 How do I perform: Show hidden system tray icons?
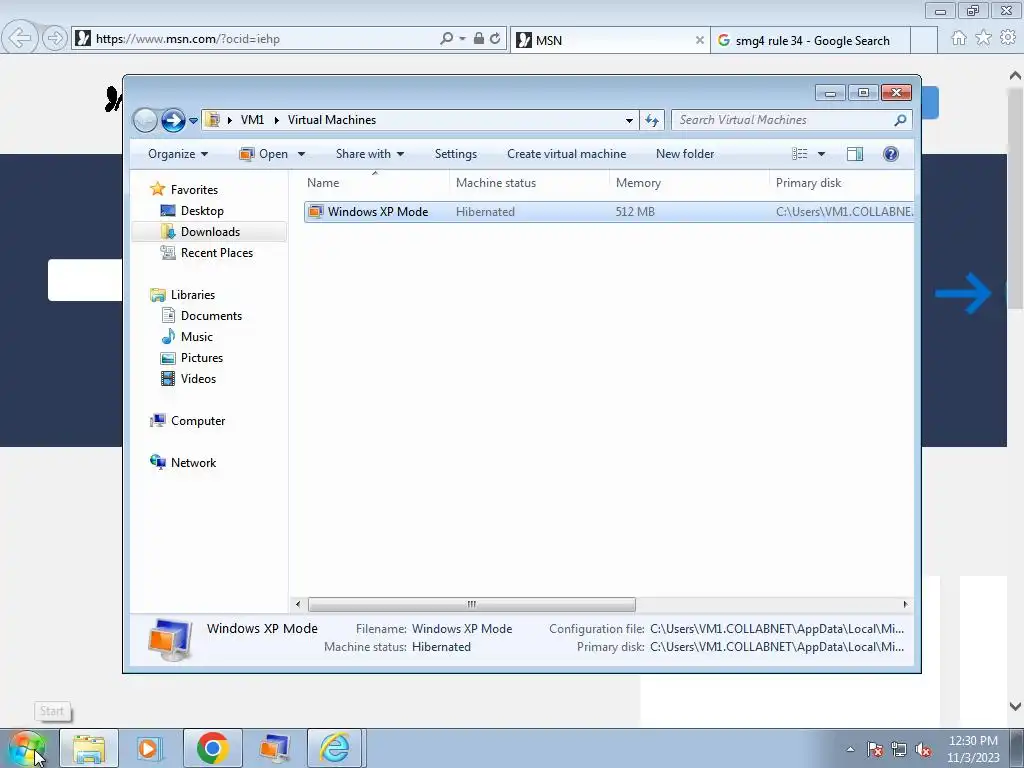click(x=850, y=750)
